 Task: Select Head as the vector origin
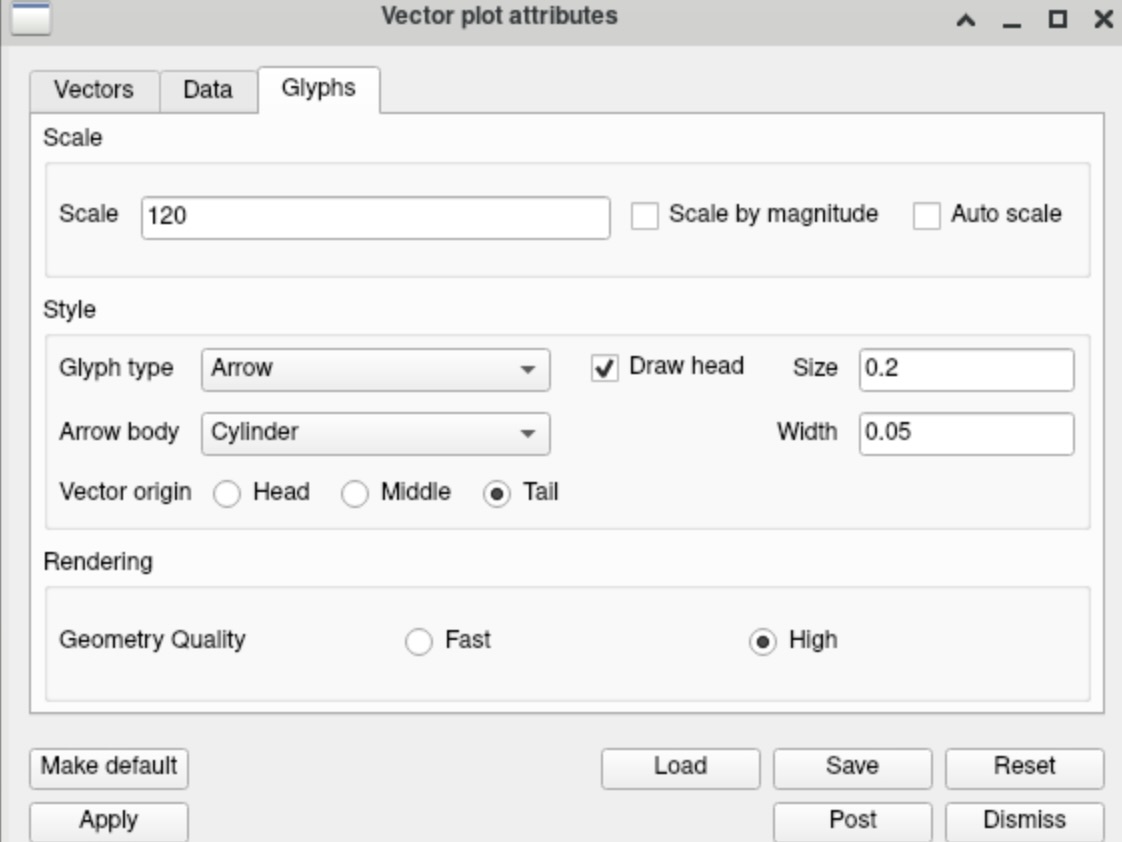(x=228, y=494)
